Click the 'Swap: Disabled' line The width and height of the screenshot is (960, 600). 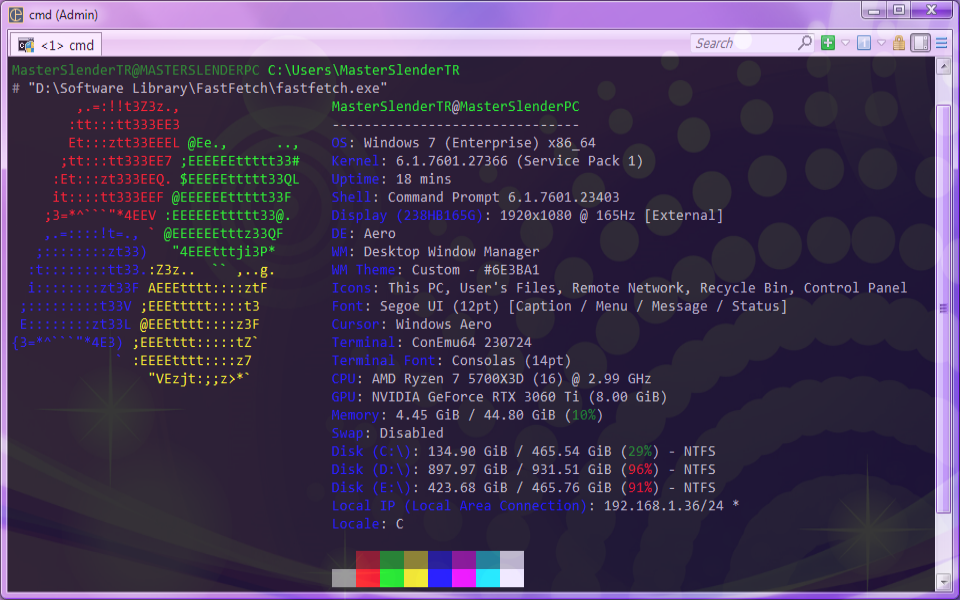(388, 433)
